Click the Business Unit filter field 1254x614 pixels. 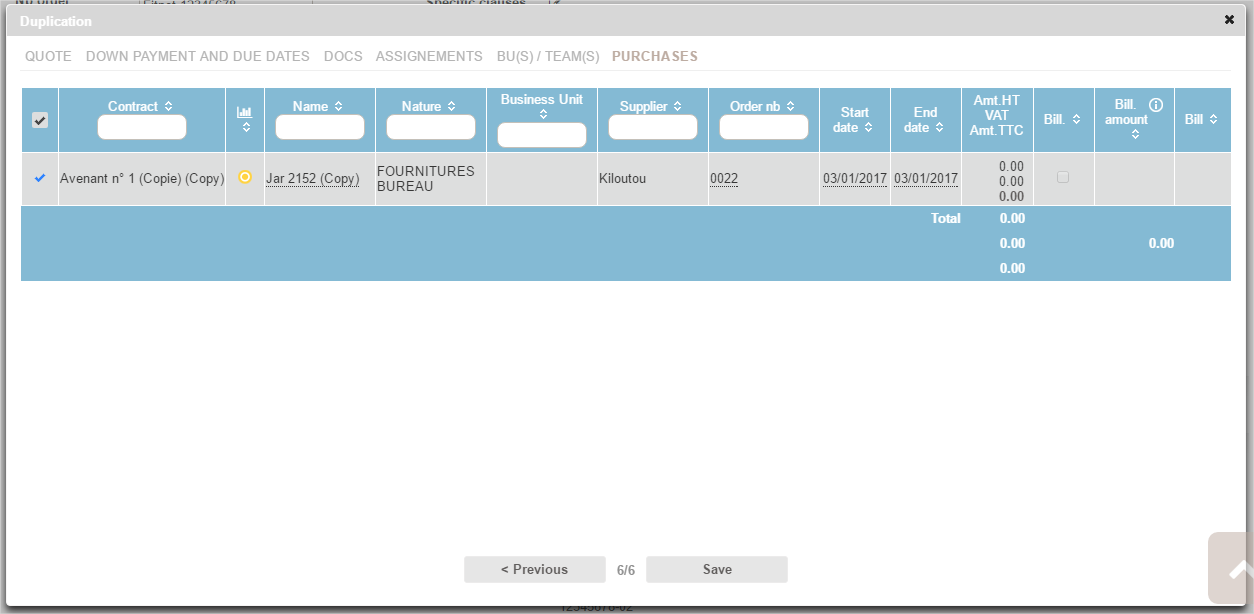(541, 135)
